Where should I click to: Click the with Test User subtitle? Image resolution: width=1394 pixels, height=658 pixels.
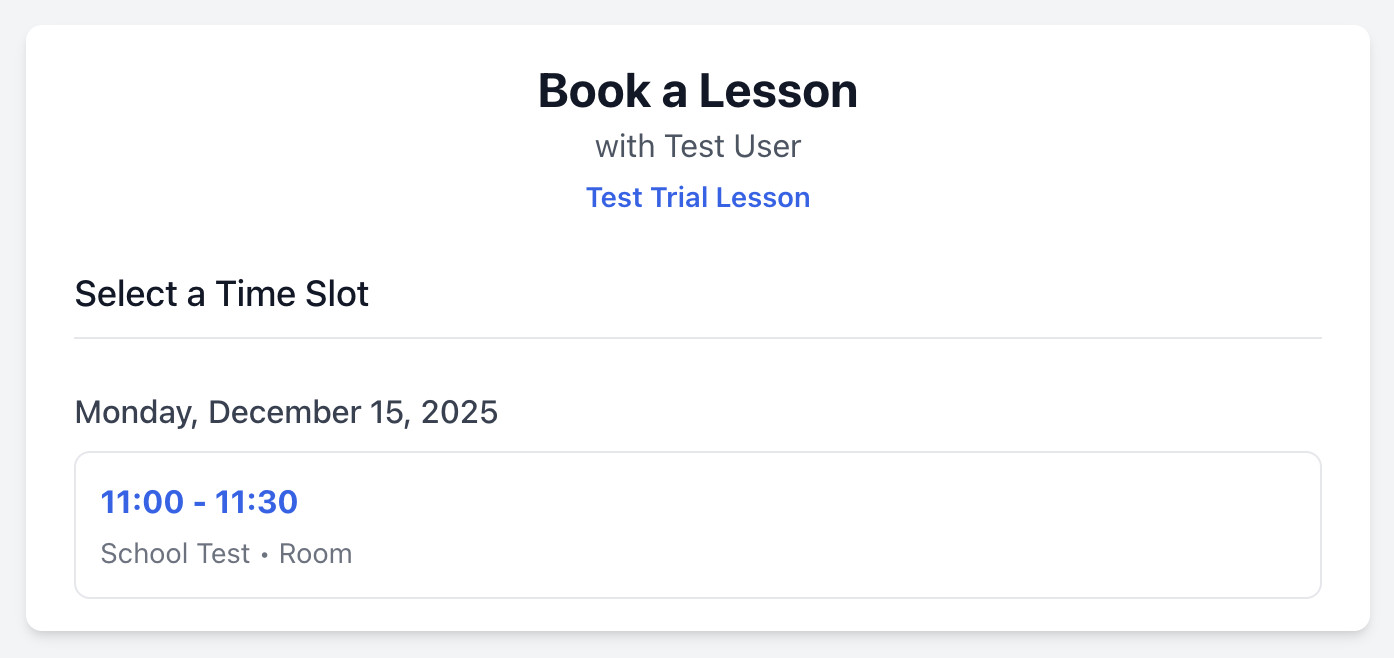pyautogui.click(x=698, y=146)
